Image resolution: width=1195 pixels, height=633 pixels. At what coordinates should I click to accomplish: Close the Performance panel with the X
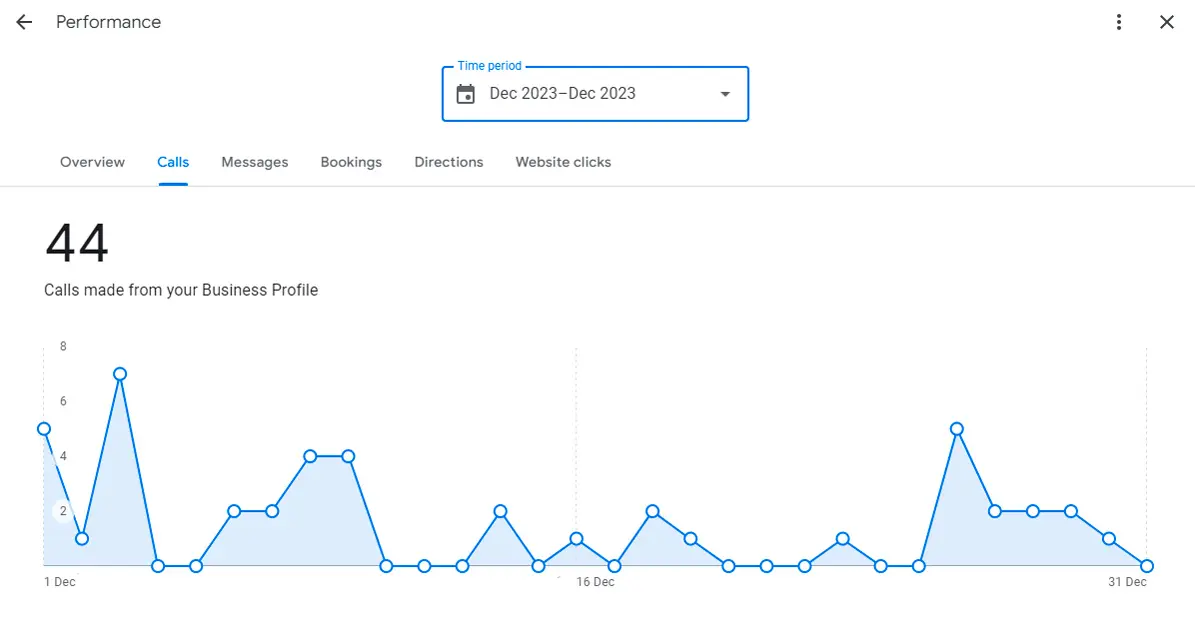tap(1167, 22)
